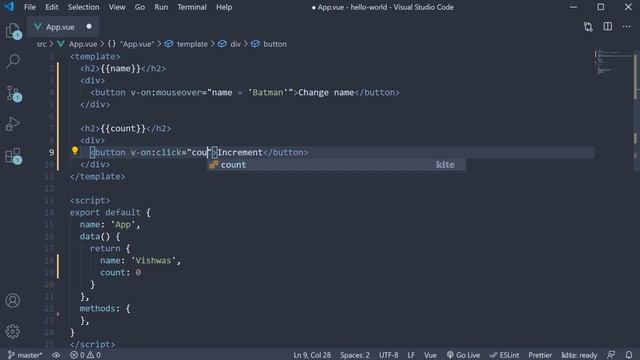Viewport: 640px width, 360px height.
Task: Click the feedback icon in status bar
Action: tap(611, 355)
